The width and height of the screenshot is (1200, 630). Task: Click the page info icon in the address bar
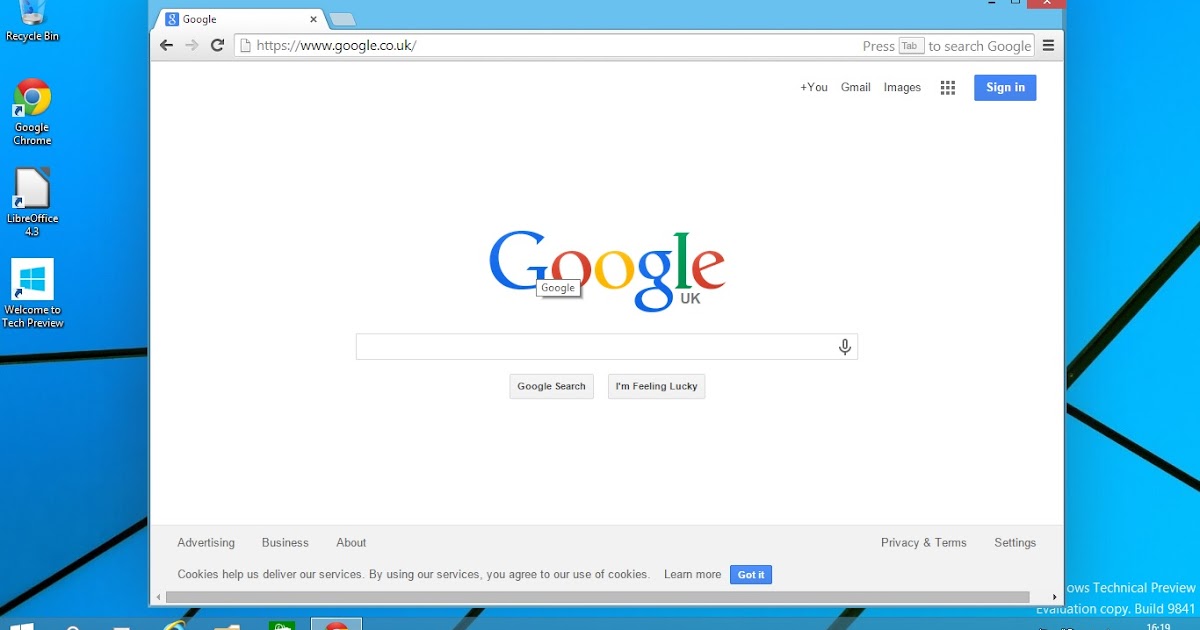245,45
